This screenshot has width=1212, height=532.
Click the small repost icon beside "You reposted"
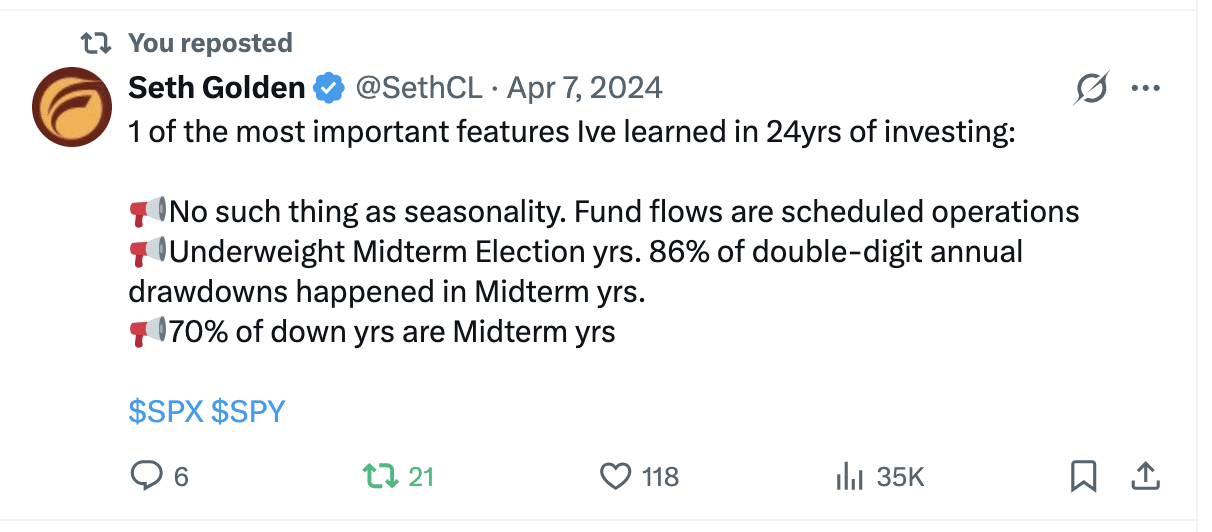coord(96,43)
